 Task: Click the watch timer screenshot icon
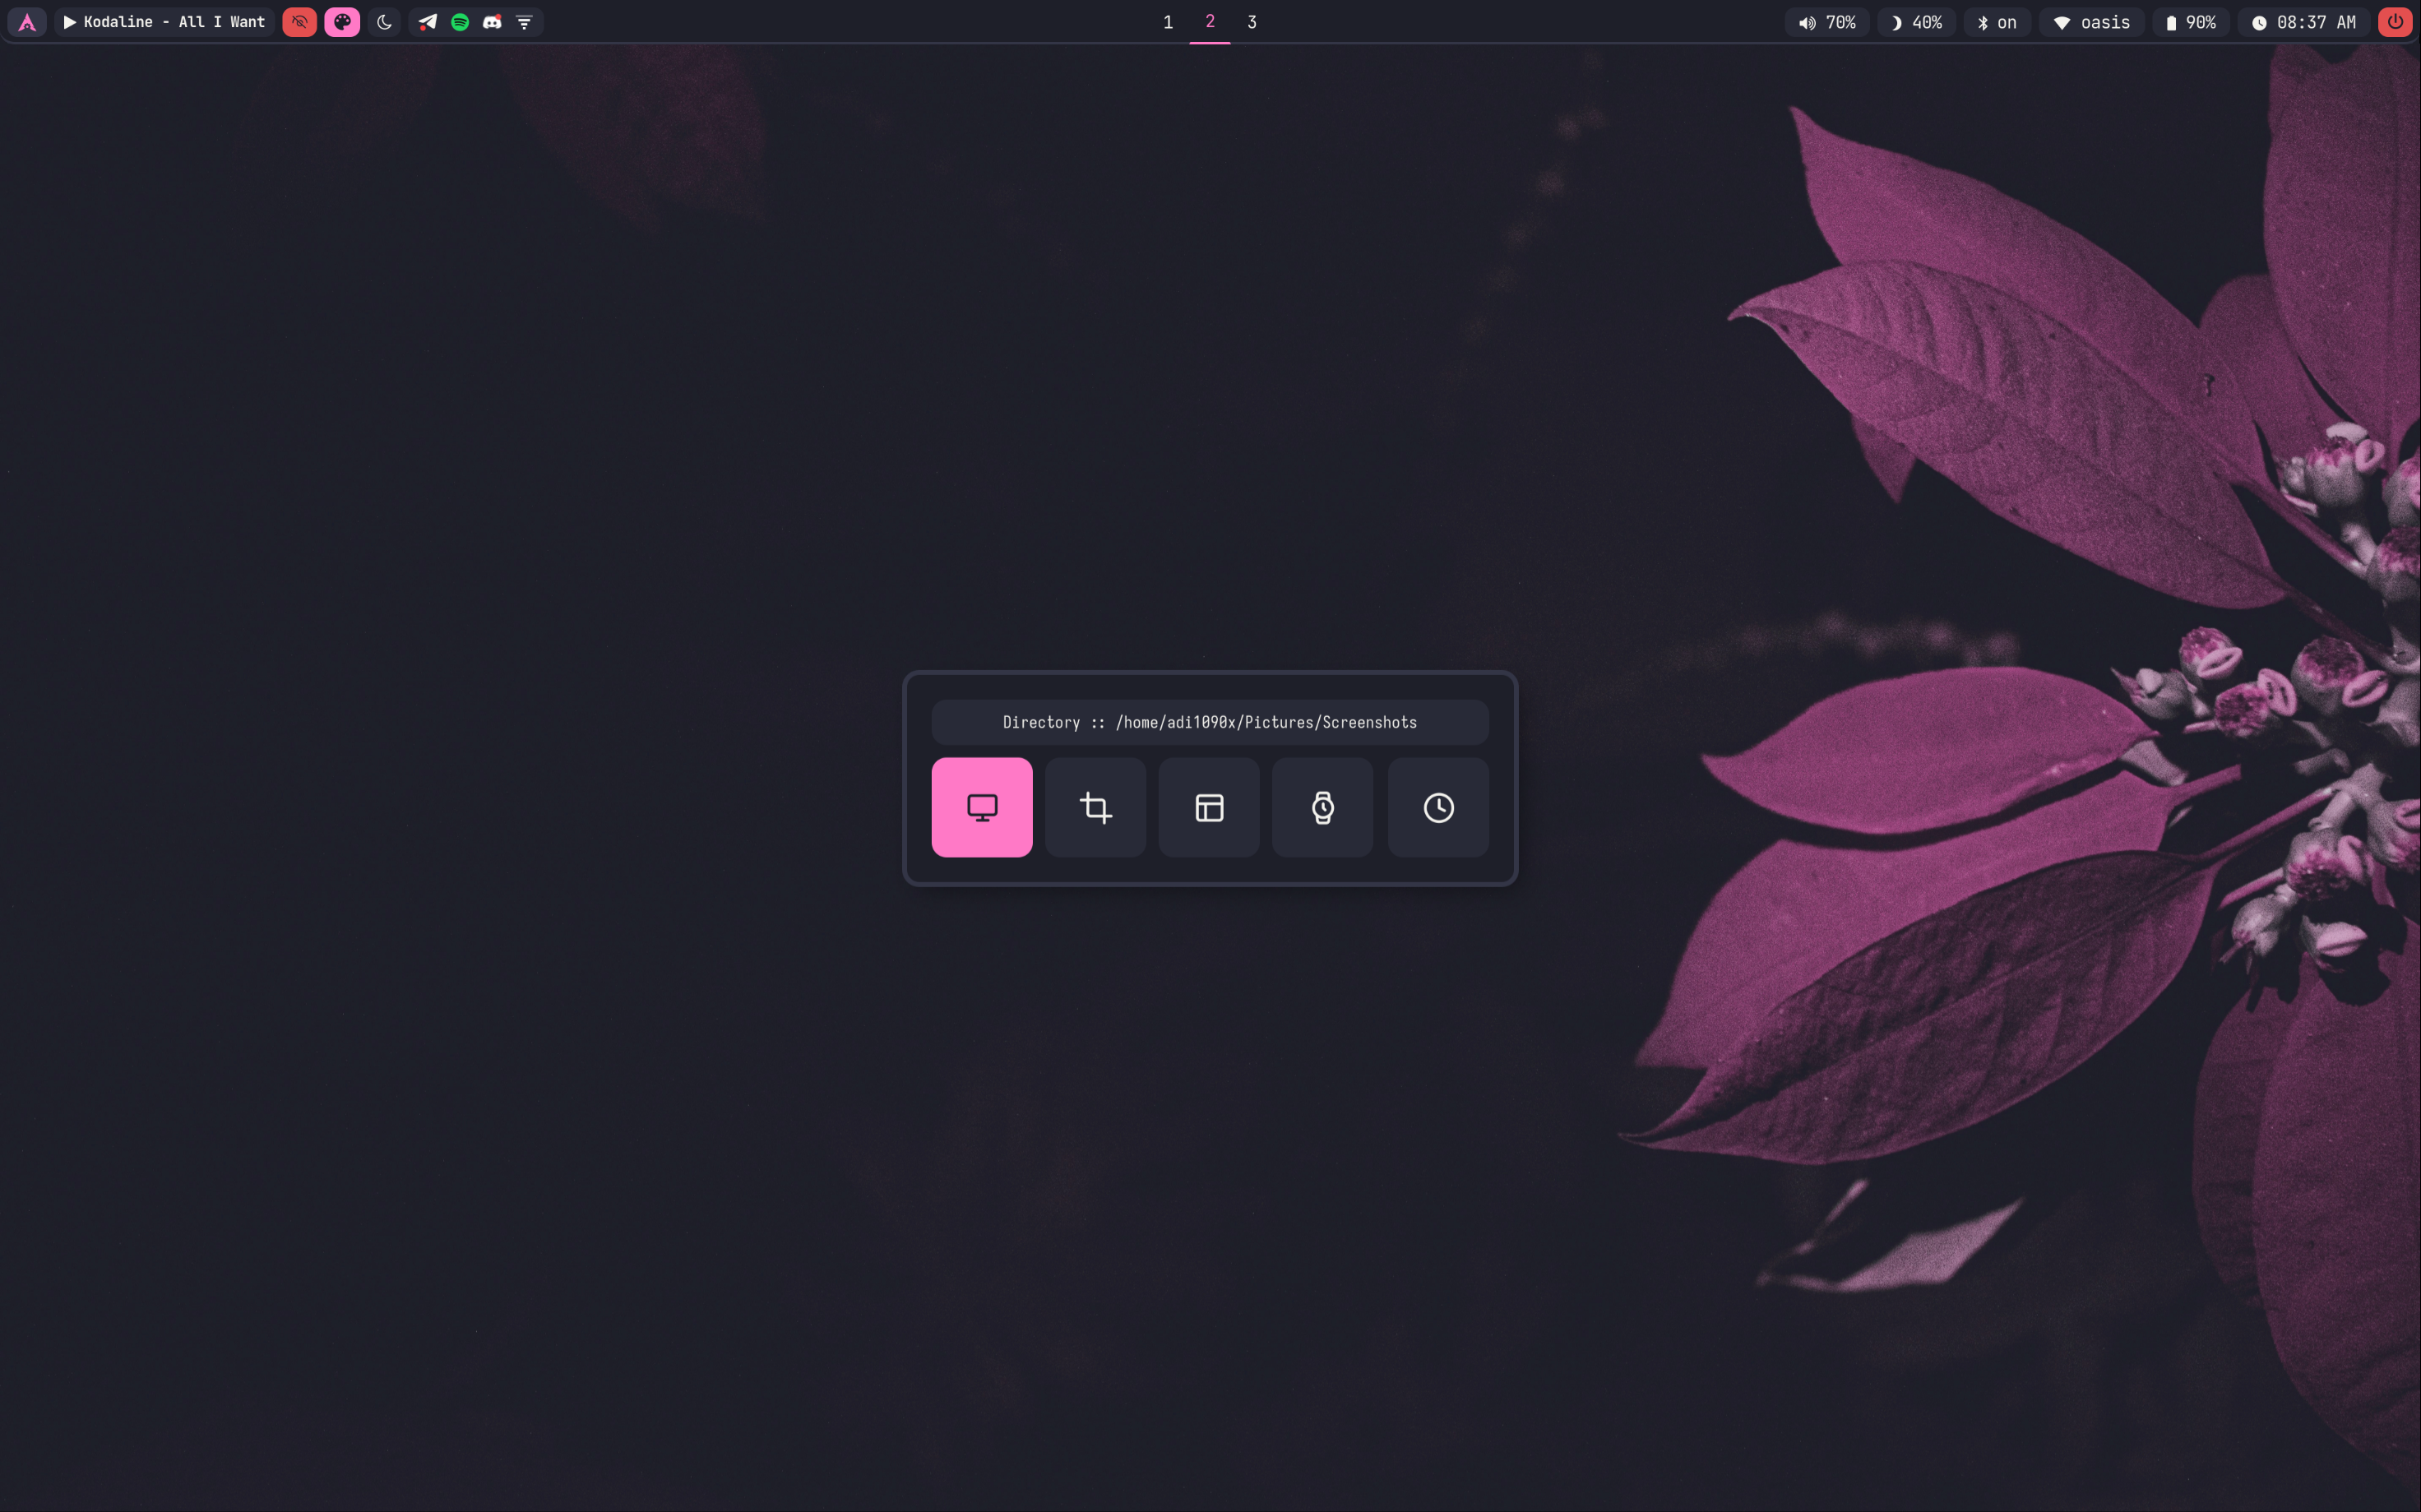pyautogui.click(x=1322, y=807)
